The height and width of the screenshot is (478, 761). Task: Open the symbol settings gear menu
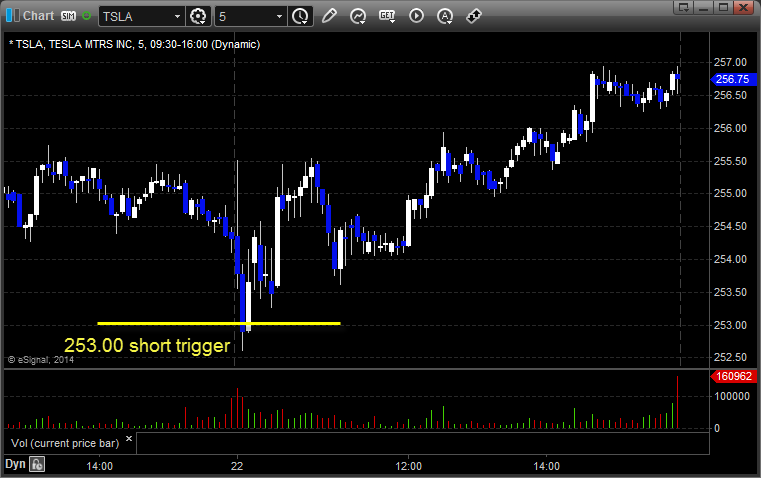[x=198, y=16]
